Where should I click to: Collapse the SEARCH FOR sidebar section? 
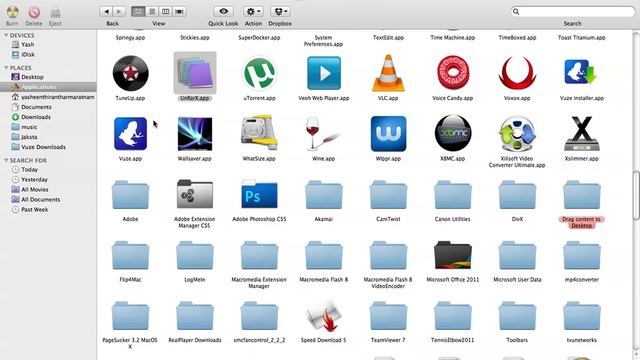click(x=6, y=160)
